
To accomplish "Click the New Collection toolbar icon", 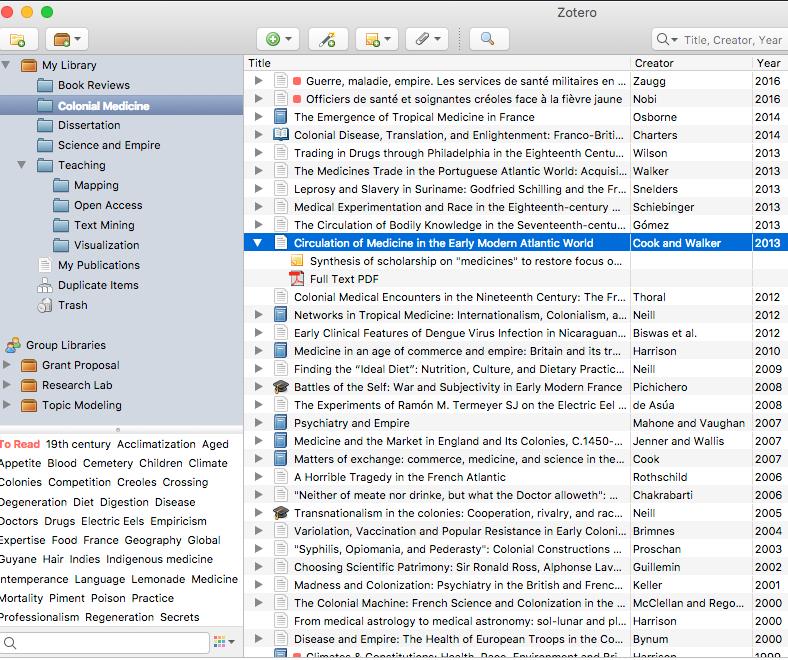I will [x=18, y=39].
